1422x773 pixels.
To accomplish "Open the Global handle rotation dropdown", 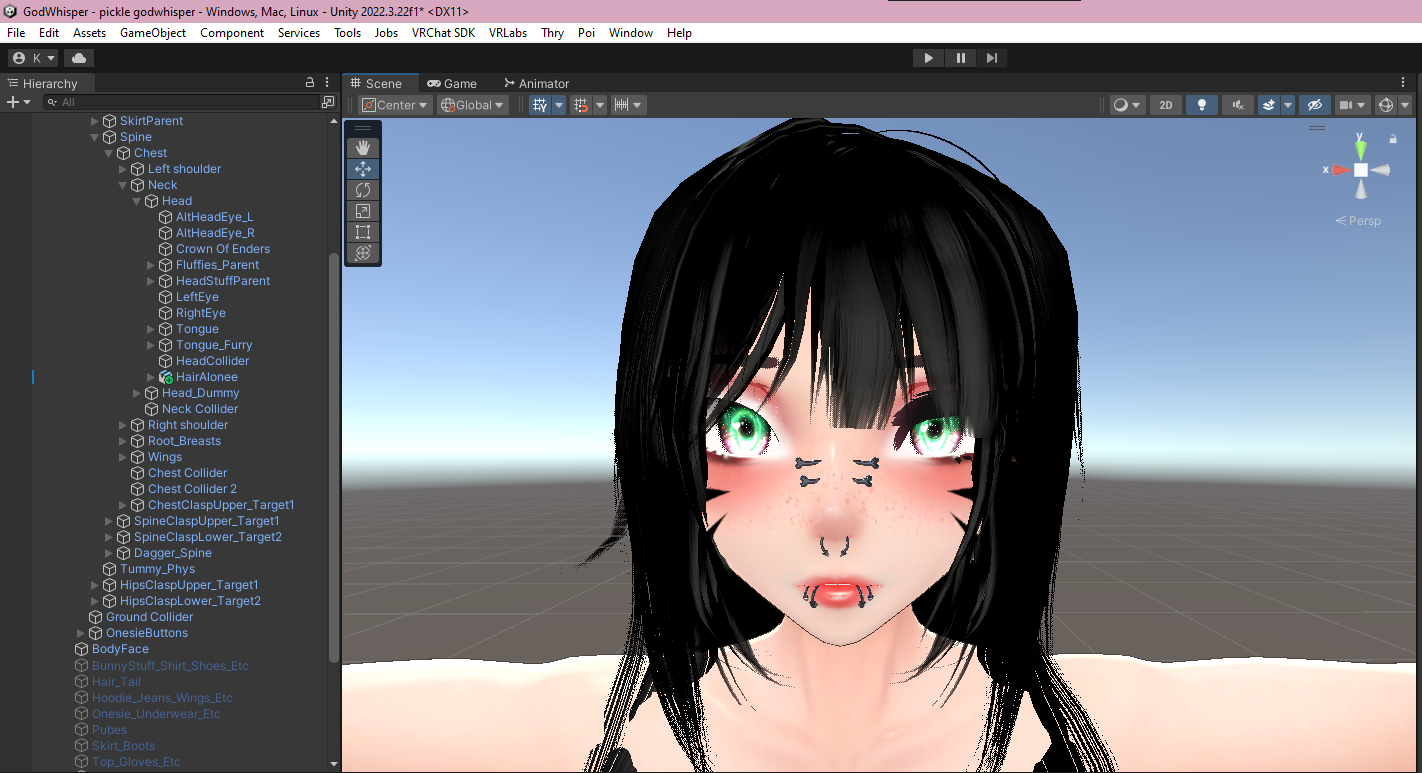I will (473, 105).
